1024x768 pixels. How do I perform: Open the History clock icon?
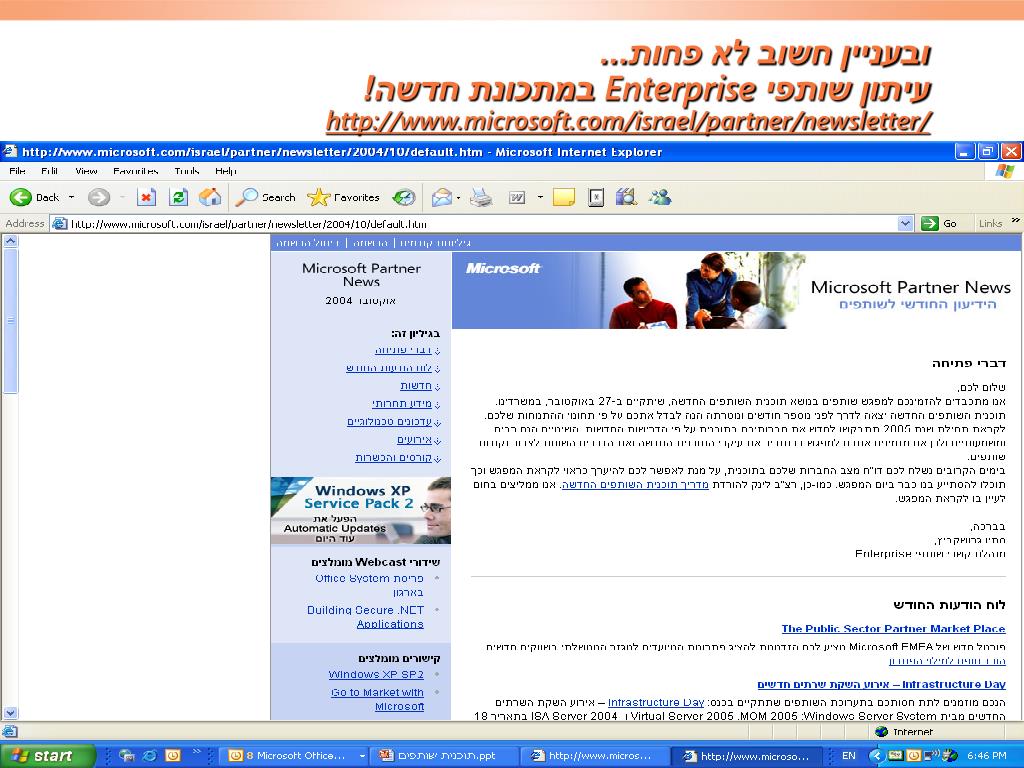(404, 197)
